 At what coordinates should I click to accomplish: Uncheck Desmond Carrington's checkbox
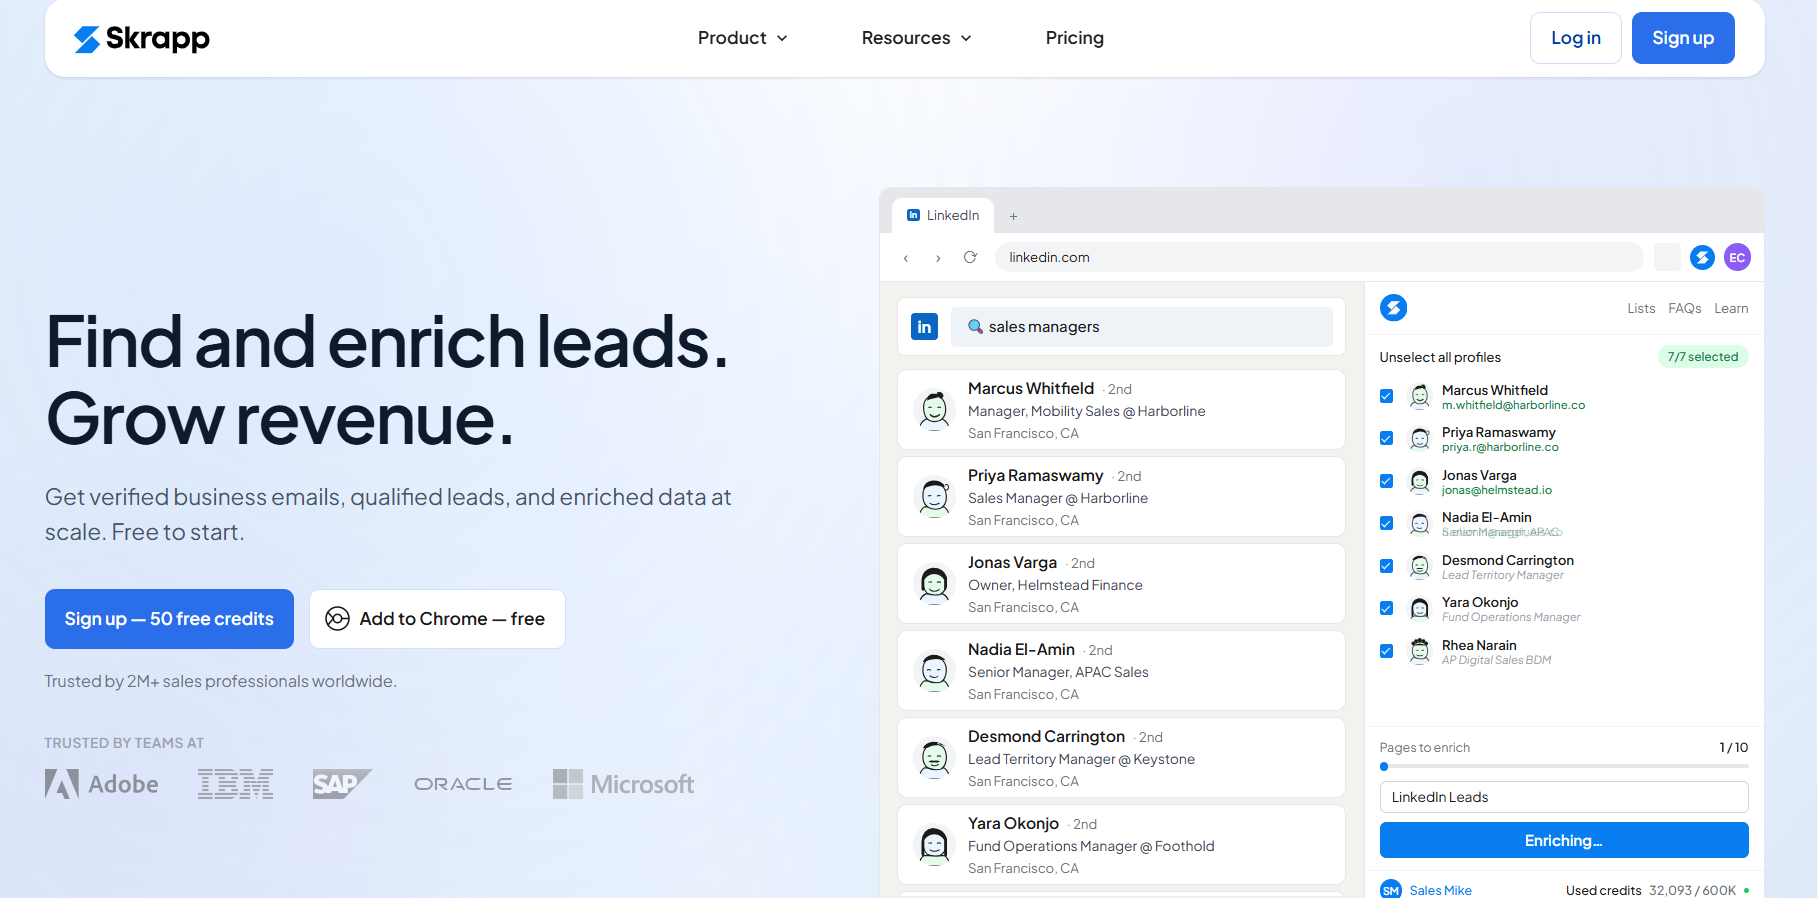pos(1386,566)
